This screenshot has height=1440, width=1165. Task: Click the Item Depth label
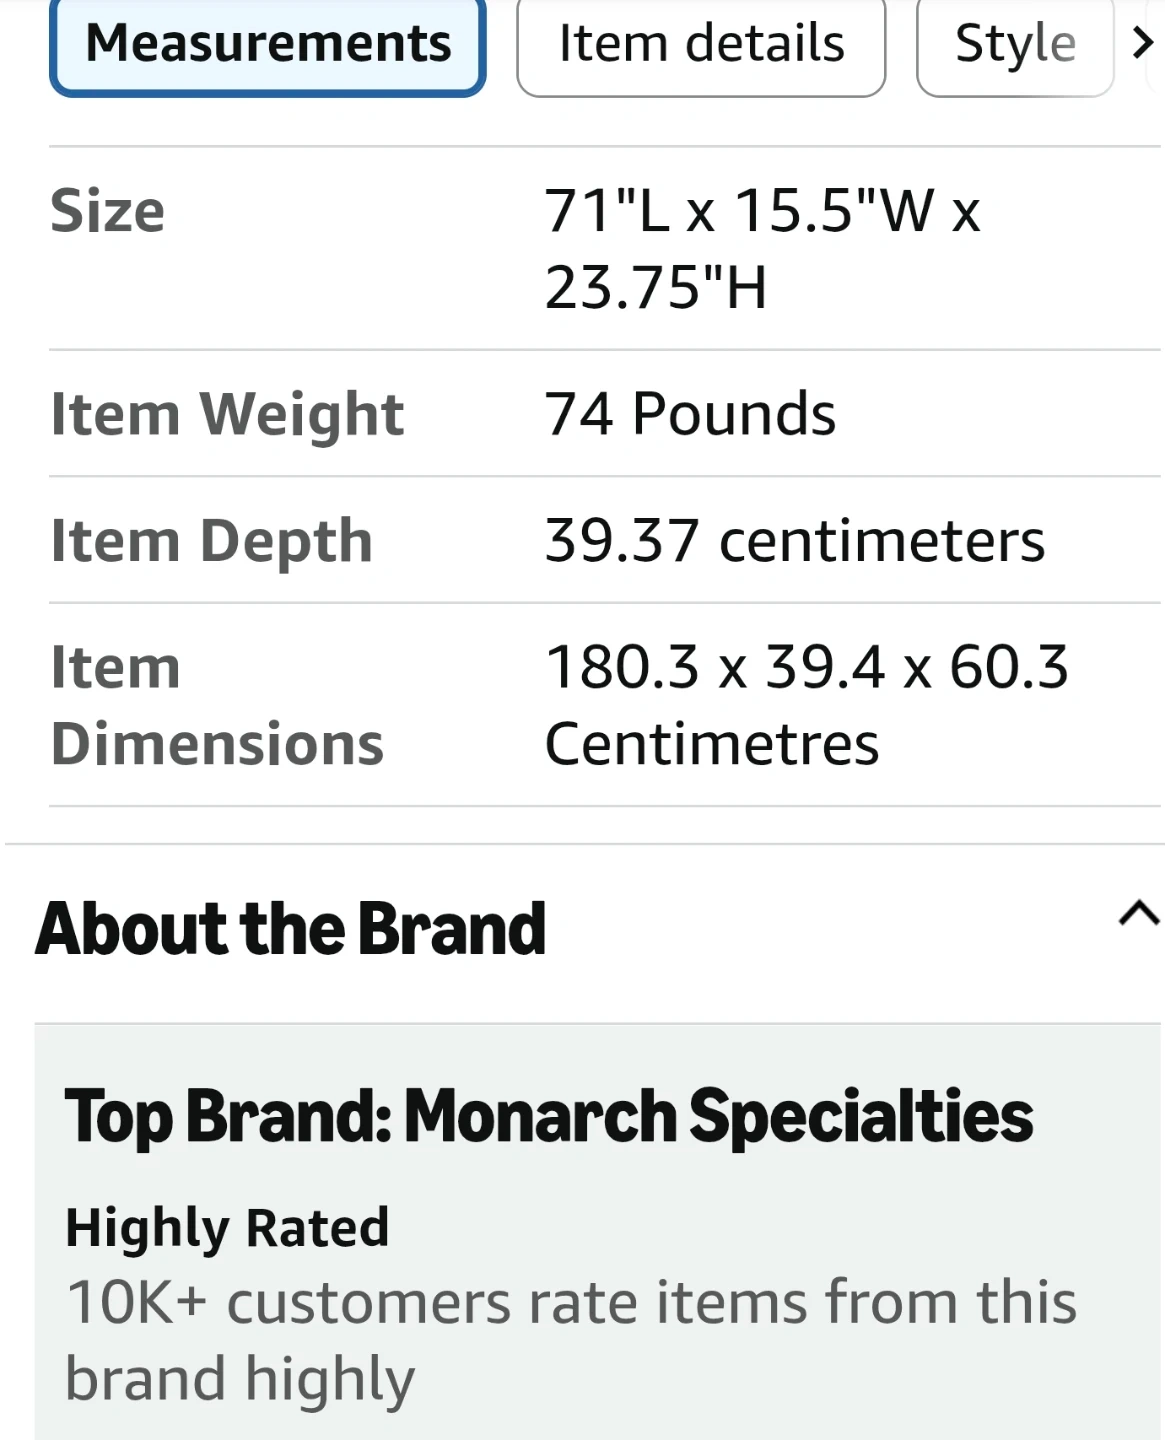pyautogui.click(x=212, y=541)
